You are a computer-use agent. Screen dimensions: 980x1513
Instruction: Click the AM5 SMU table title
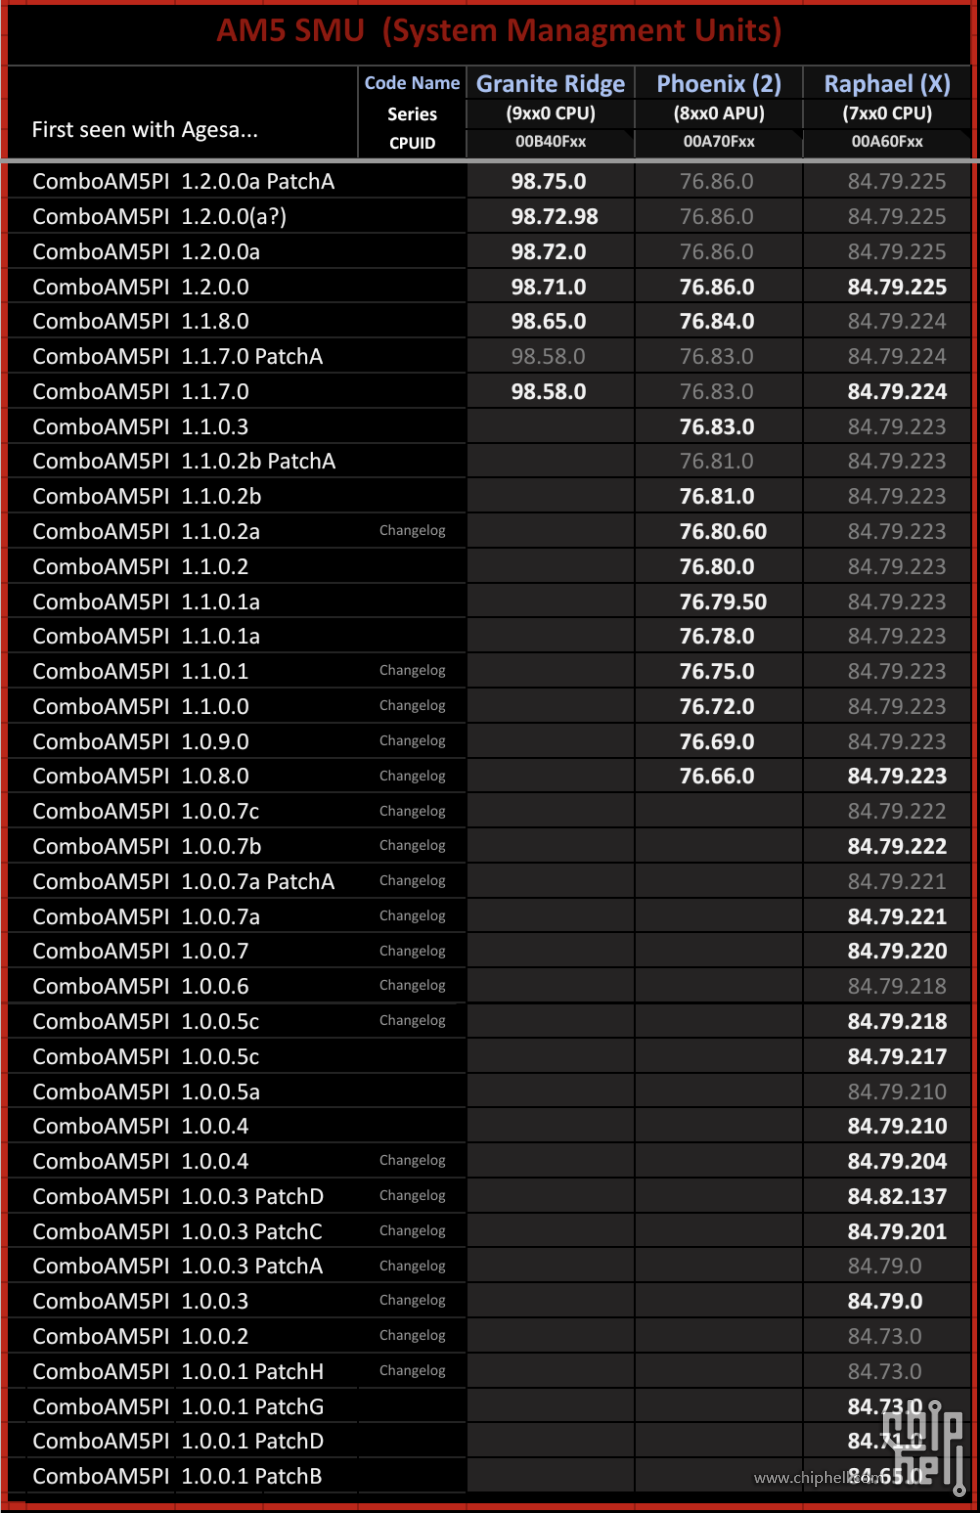pyautogui.click(x=499, y=31)
